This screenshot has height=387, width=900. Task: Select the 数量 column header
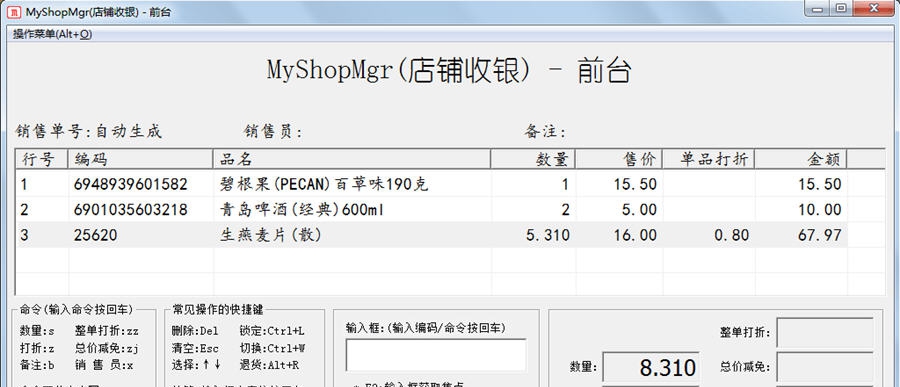click(533, 159)
